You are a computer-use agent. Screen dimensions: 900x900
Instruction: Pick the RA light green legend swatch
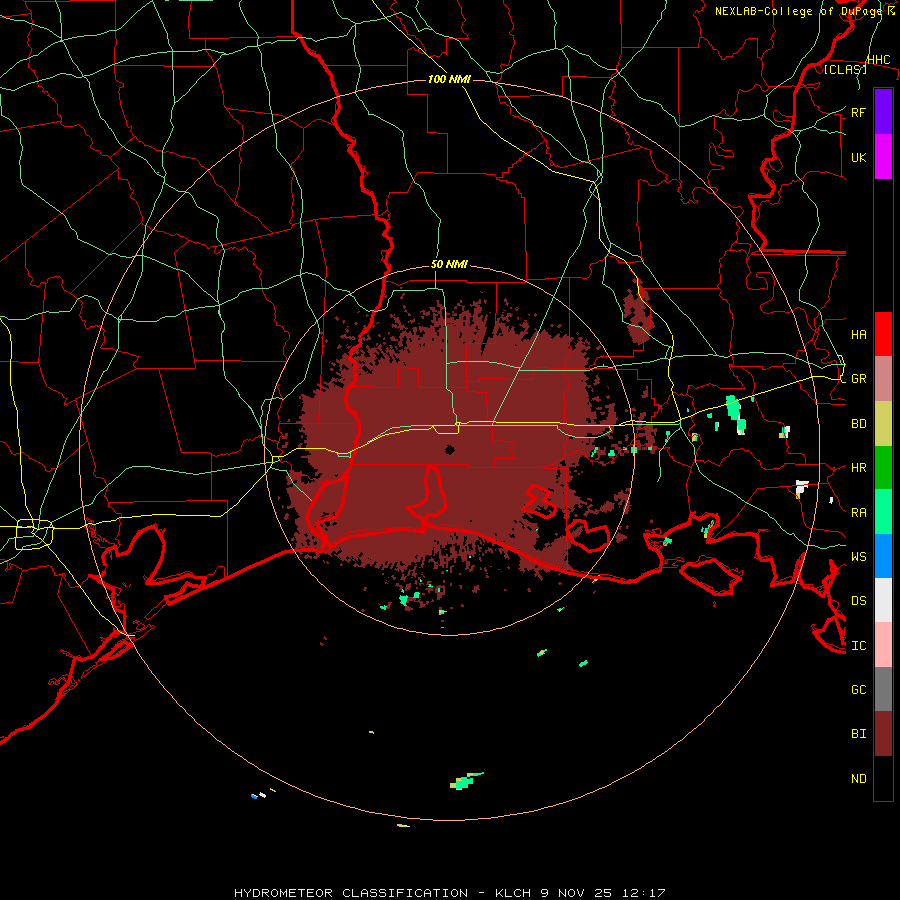883,512
